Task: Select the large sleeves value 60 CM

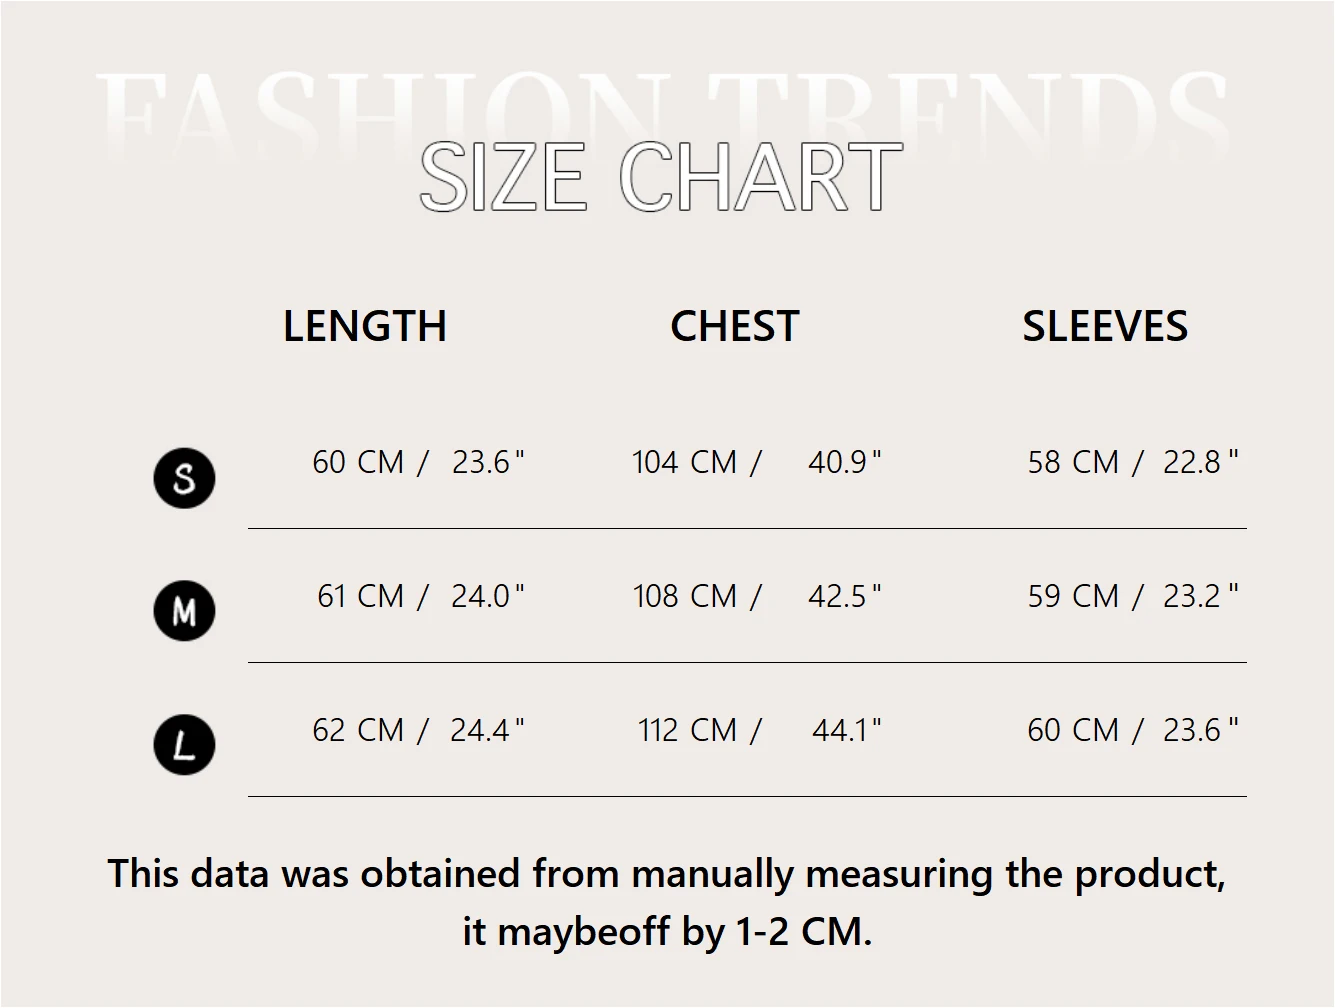Action: (x=1073, y=730)
